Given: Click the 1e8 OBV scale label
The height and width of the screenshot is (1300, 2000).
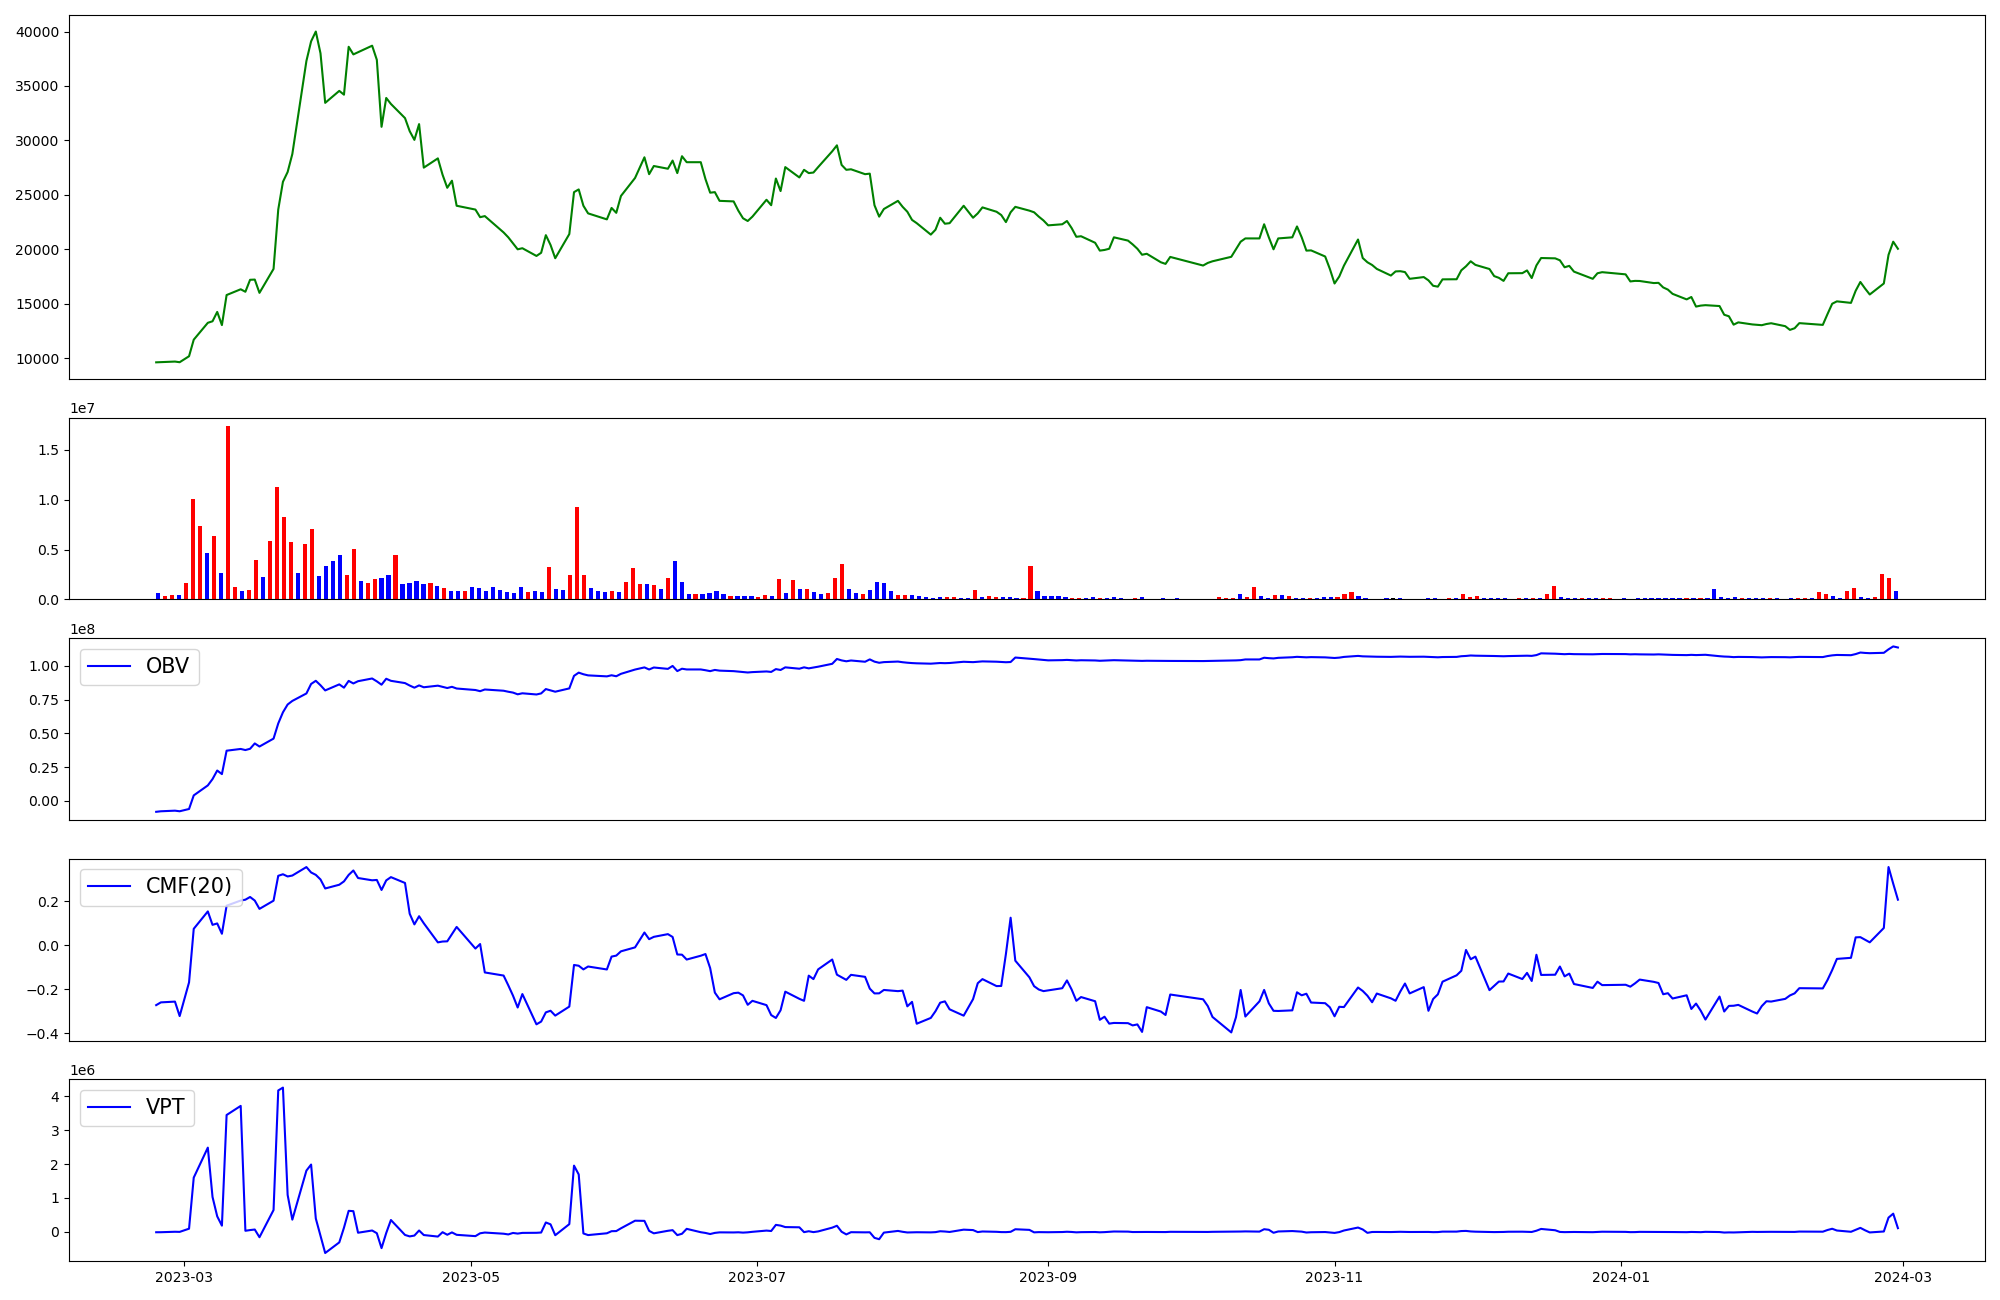Looking at the screenshot, I should pyautogui.click(x=82, y=629).
